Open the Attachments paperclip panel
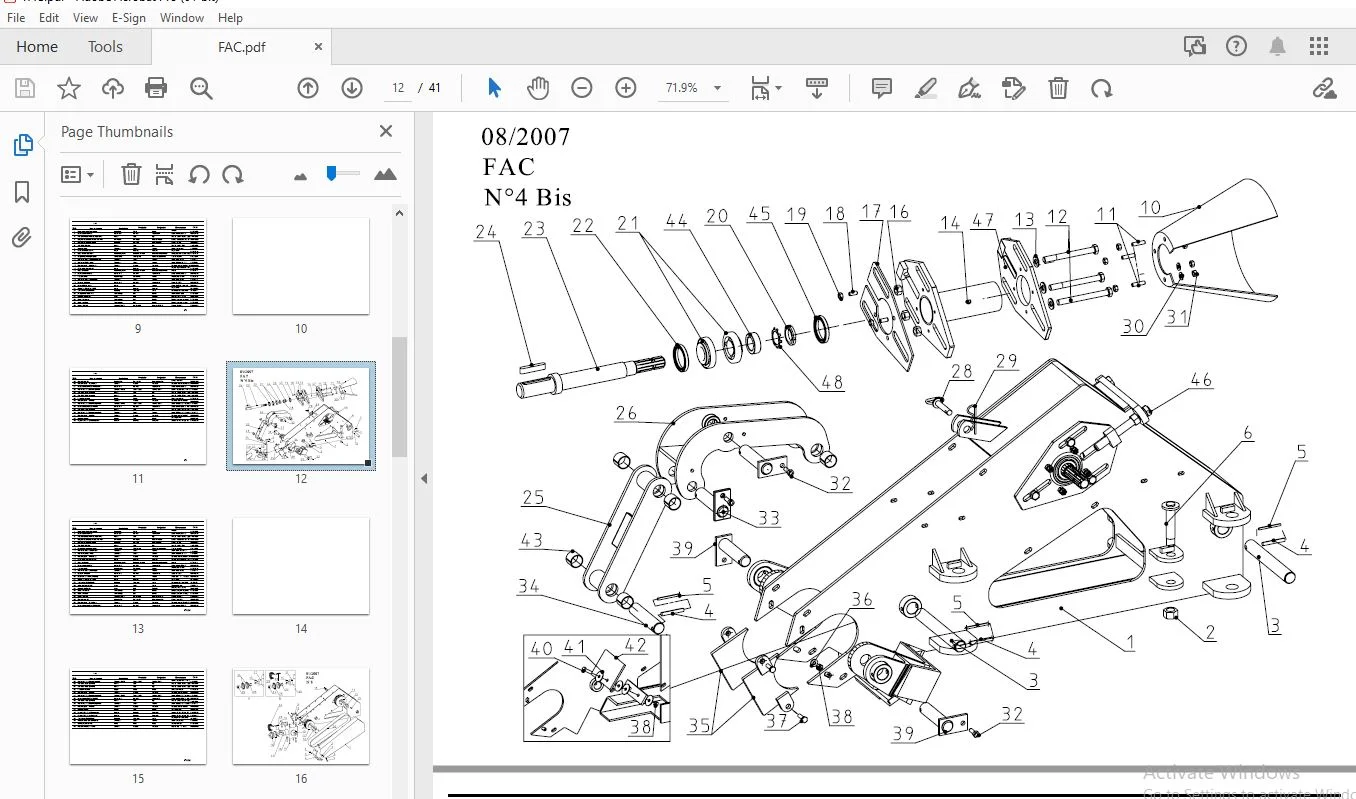1356x799 pixels. click(22, 238)
